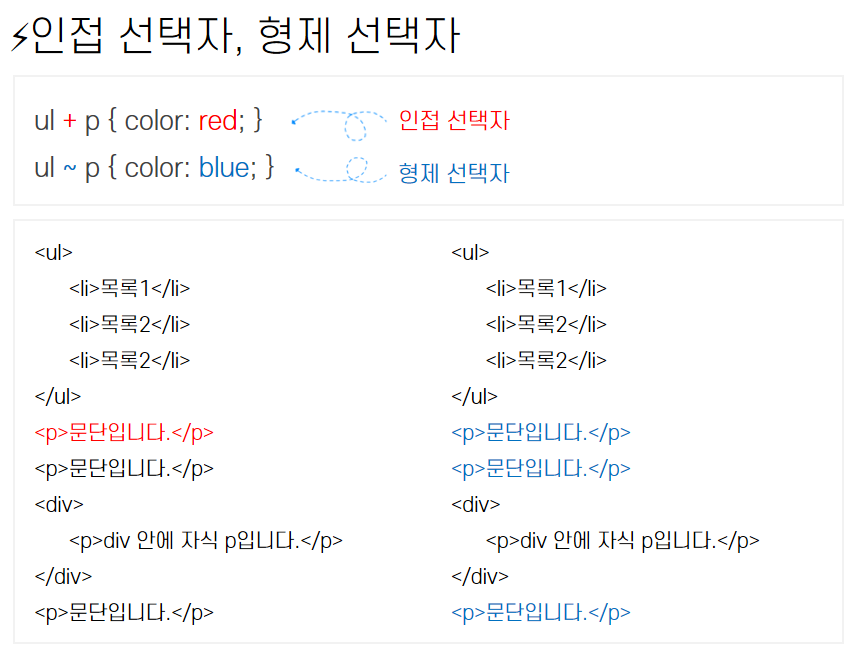Click the lightning bolt icon in the title
The width and height of the screenshot is (859, 654).
pos(20,38)
